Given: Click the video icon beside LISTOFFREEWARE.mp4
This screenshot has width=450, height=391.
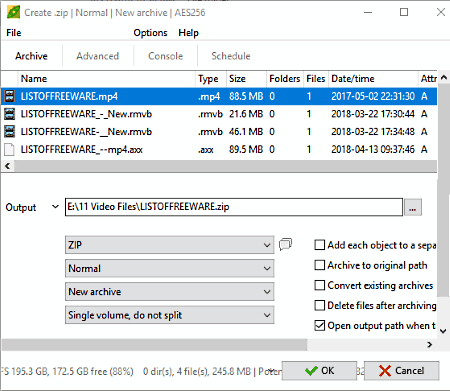Looking at the screenshot, I should (x=9, y=96).
